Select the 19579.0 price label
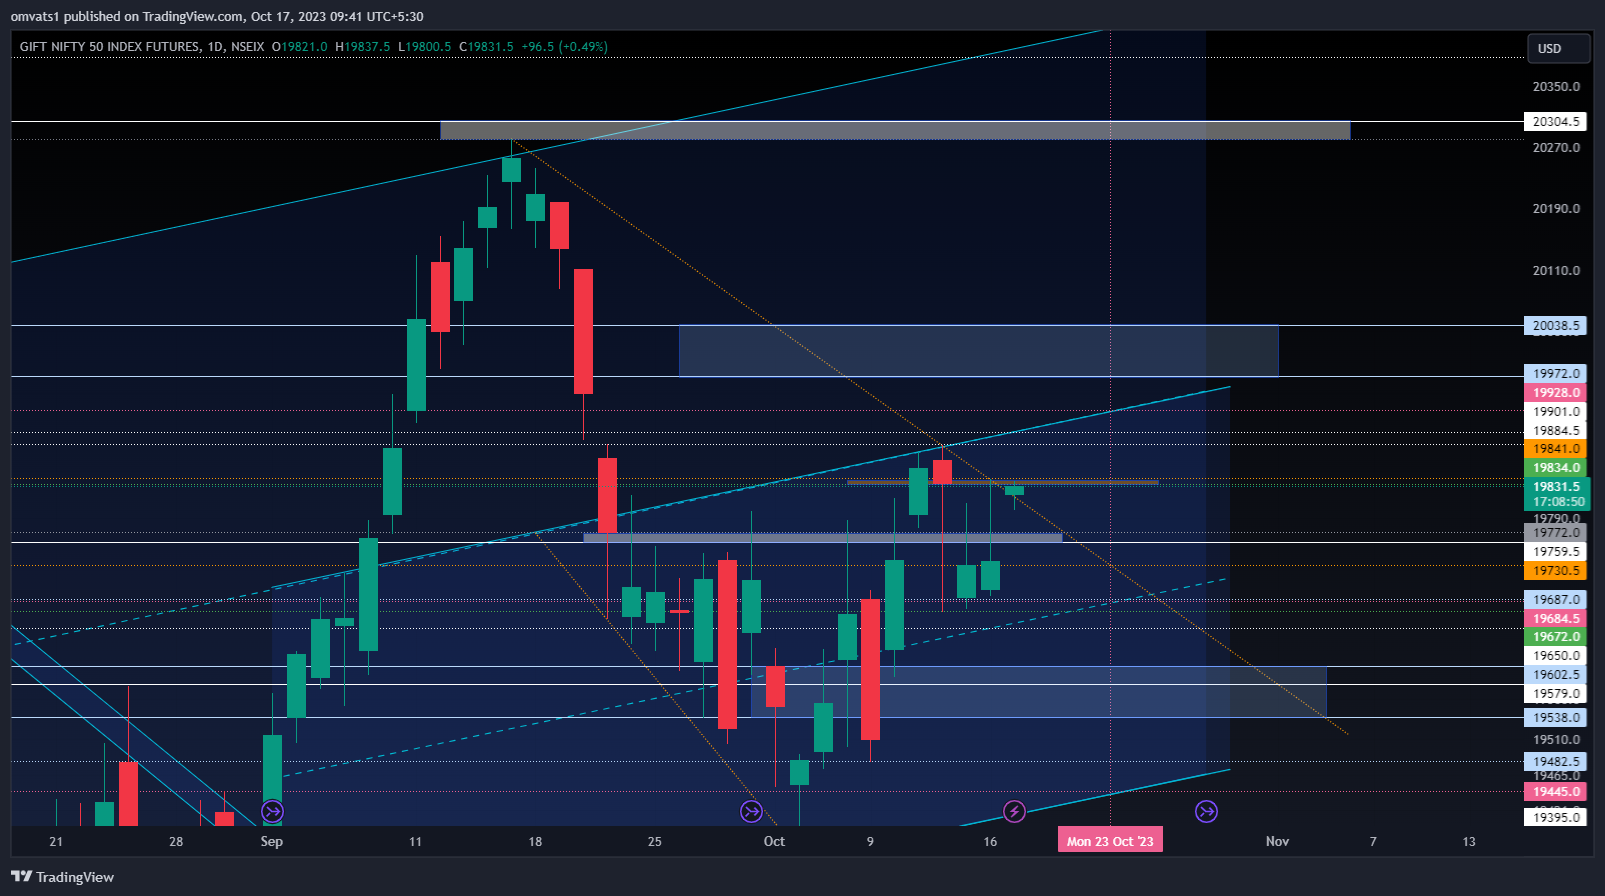The image size is (1605, 896). point(1556,694)
